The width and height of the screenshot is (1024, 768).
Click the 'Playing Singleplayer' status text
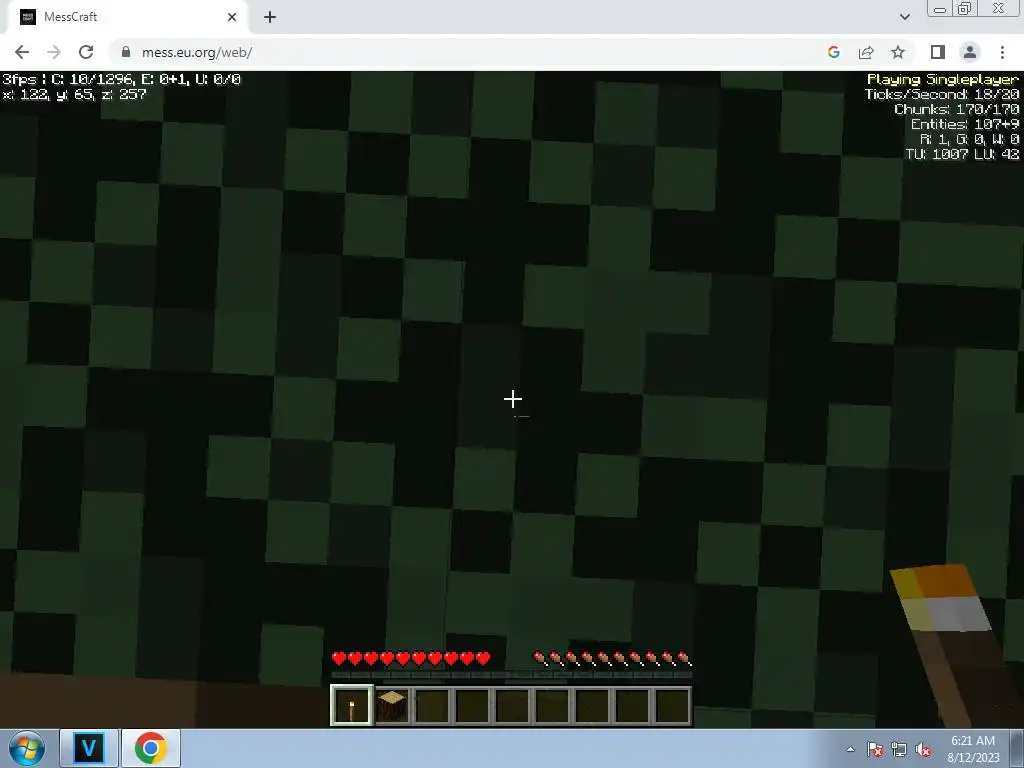point(942,80)
